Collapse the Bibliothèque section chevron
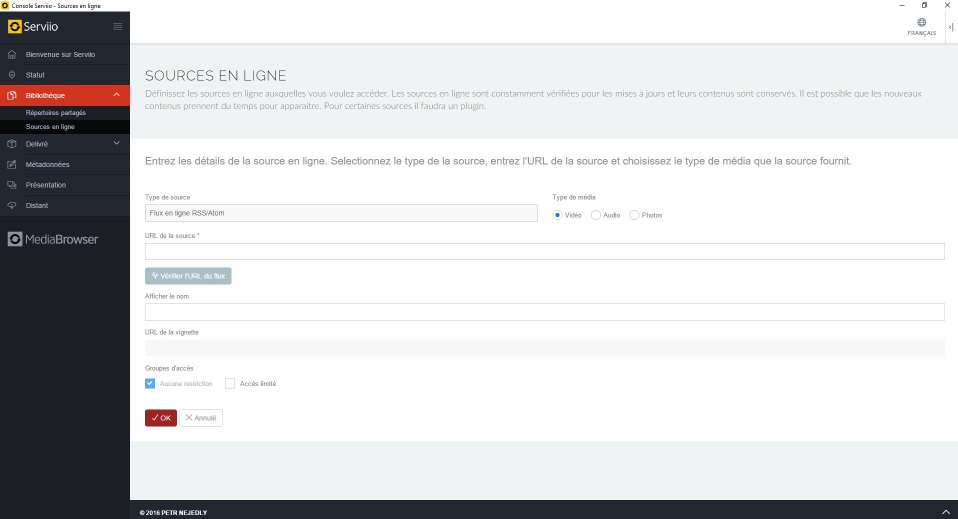The image size is (958, 519). [117, 95]
